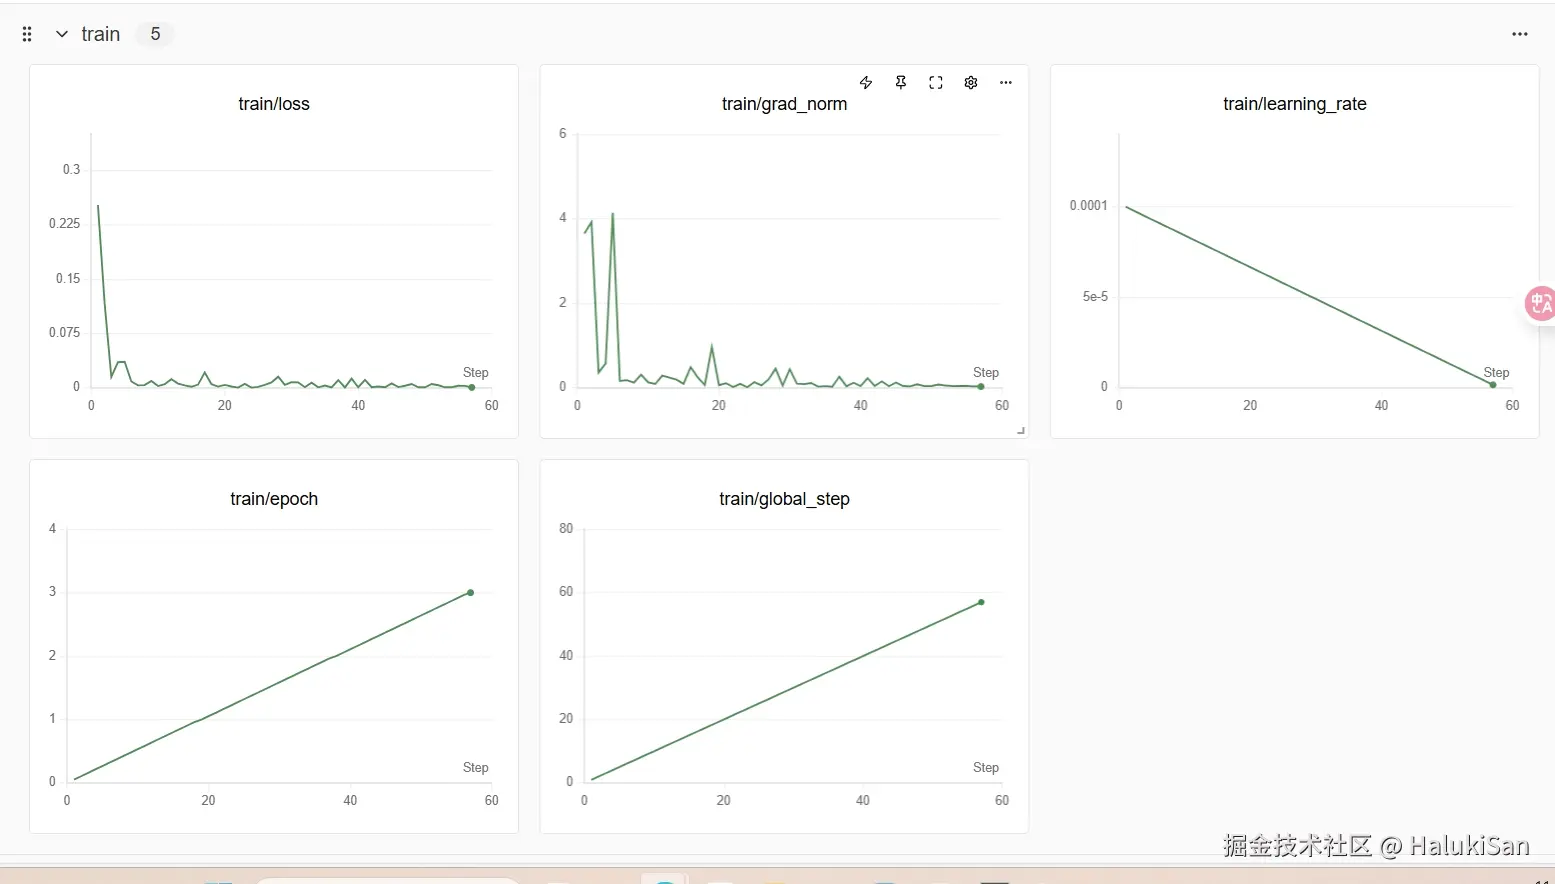Click the pink translate floating icon
The image size is (1555, 884).
tap(1540, 303)
